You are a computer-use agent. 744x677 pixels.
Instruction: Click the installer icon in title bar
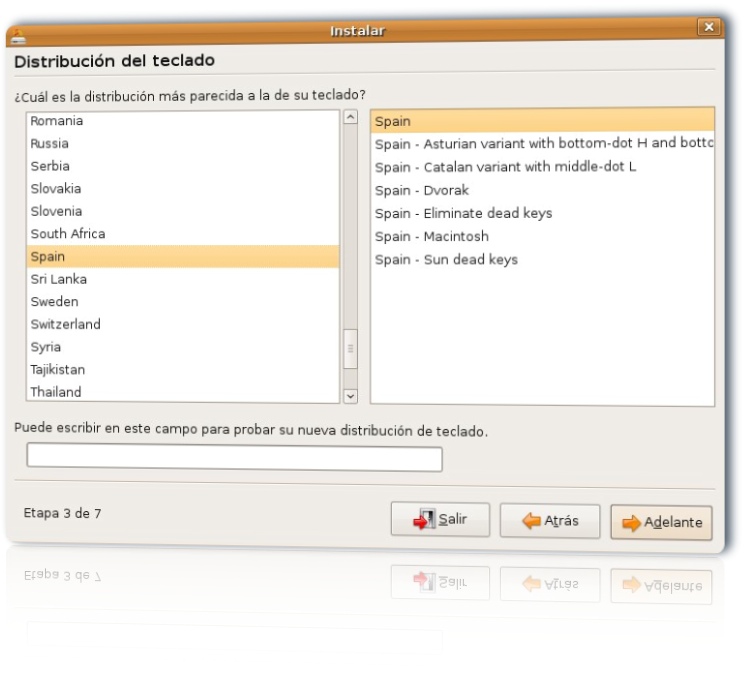(x=17, y=39)
